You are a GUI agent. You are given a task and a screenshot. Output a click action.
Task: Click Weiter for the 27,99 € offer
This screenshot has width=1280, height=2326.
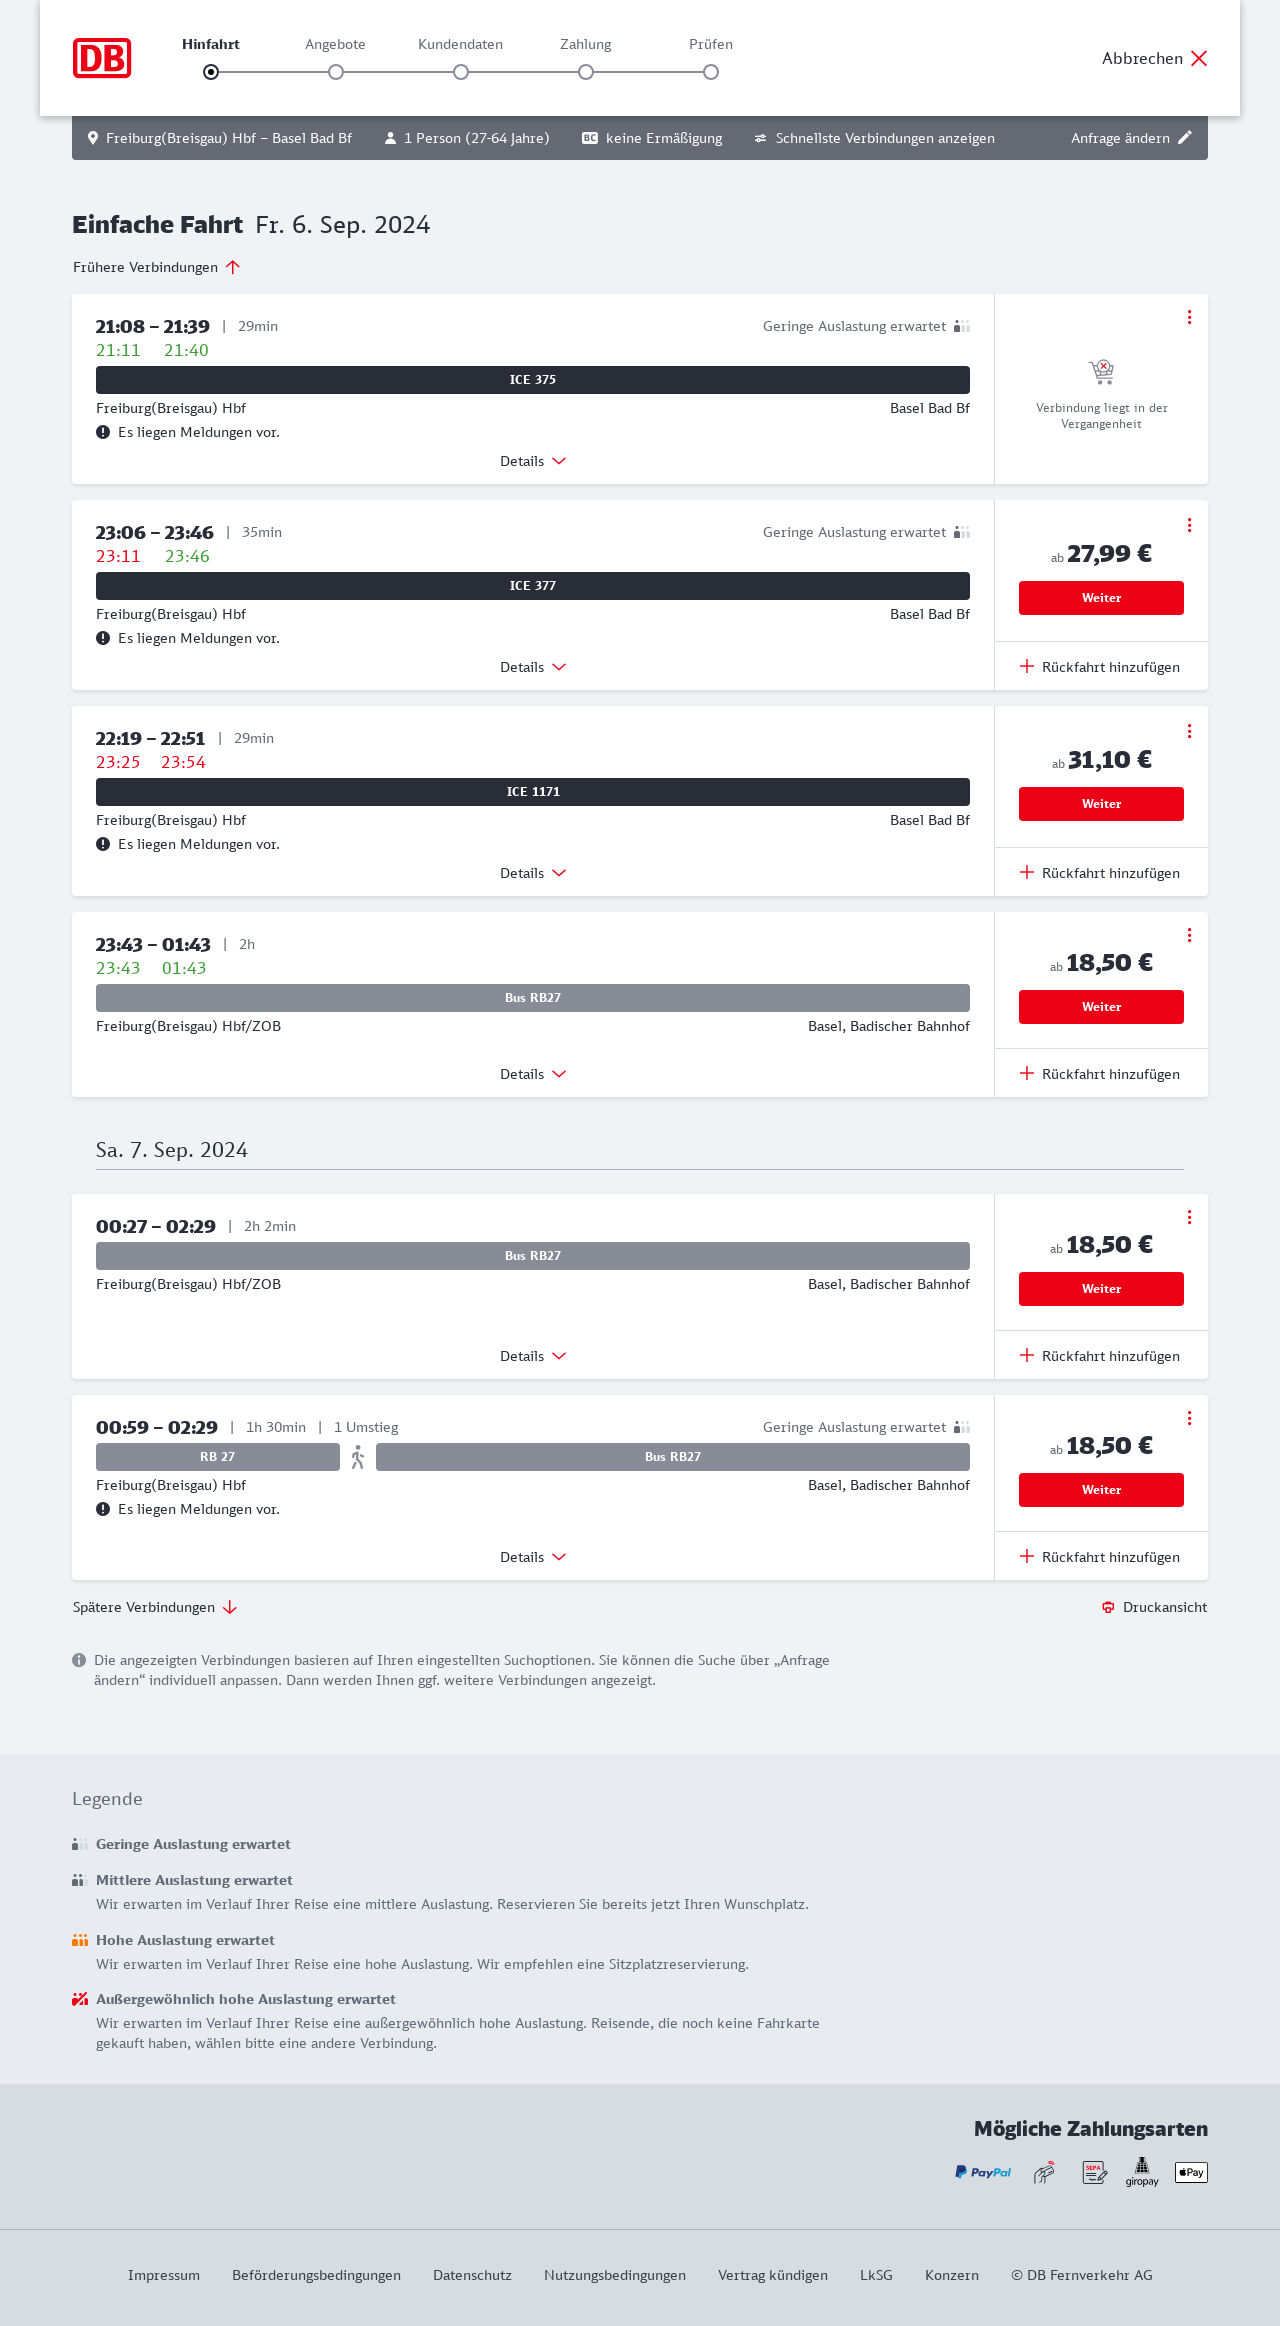click(x=1101, y=598)
